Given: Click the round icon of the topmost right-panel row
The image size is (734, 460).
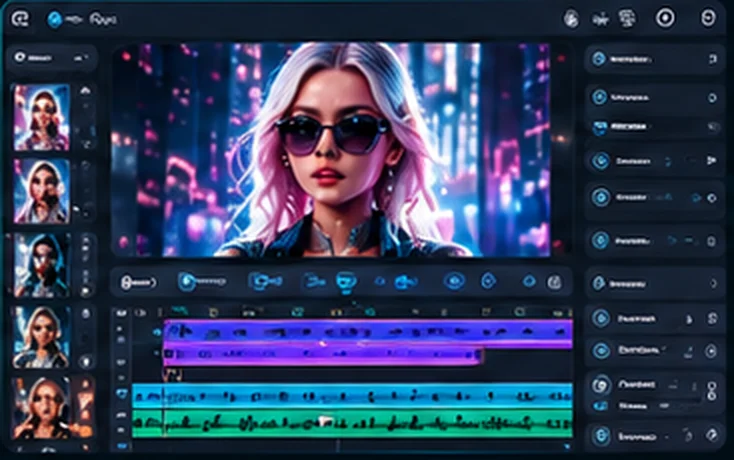Looking at the screenshot, I should pos(599,59).
